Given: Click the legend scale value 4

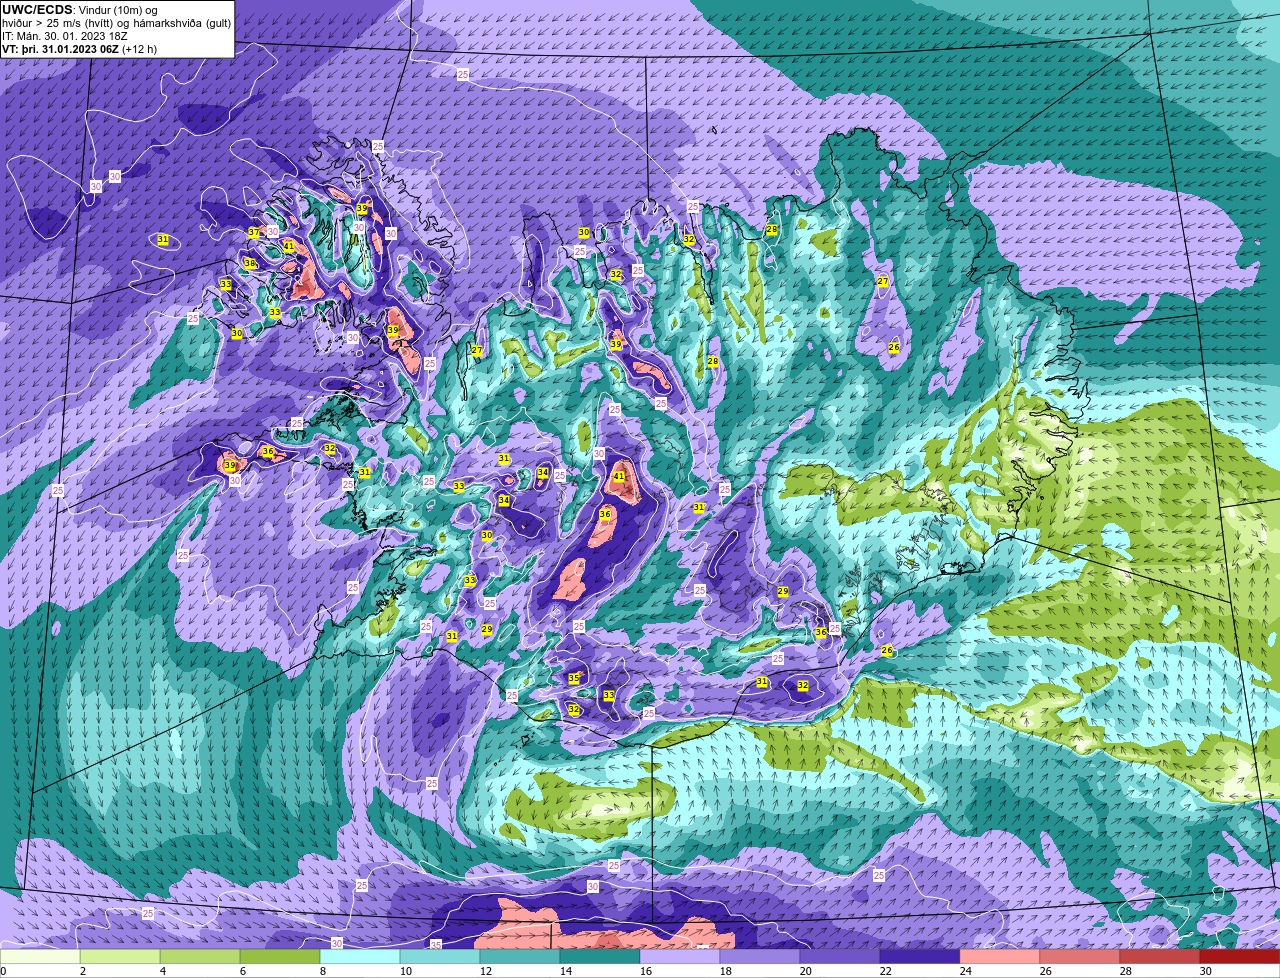Looking at the screenshot, I should pos(162,971).
